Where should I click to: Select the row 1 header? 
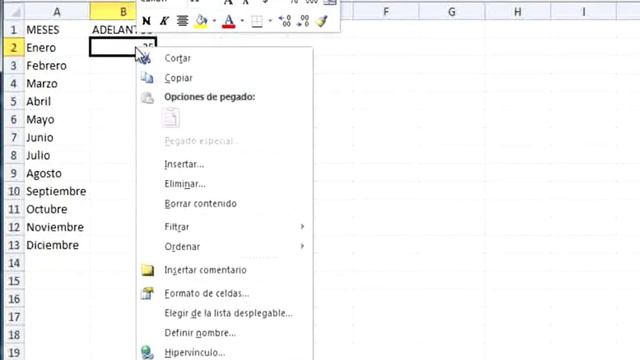point(14,30)
